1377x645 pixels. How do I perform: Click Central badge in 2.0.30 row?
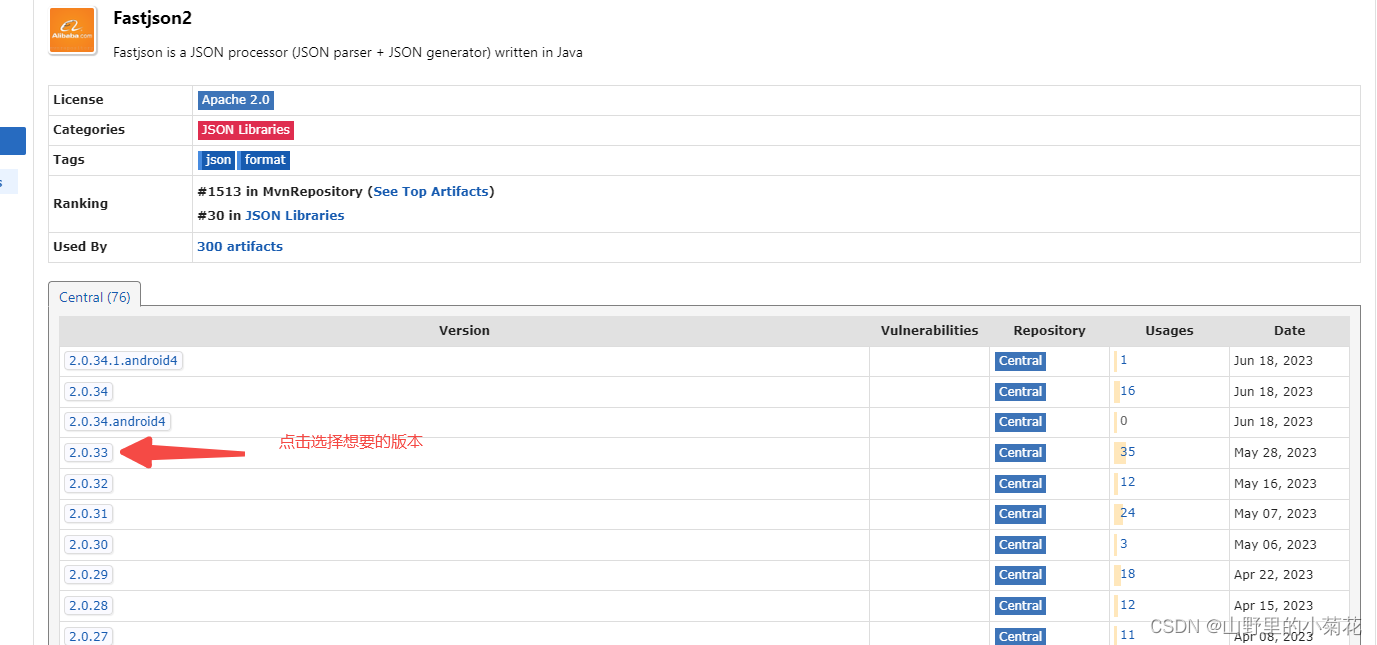click(1020, 545)
